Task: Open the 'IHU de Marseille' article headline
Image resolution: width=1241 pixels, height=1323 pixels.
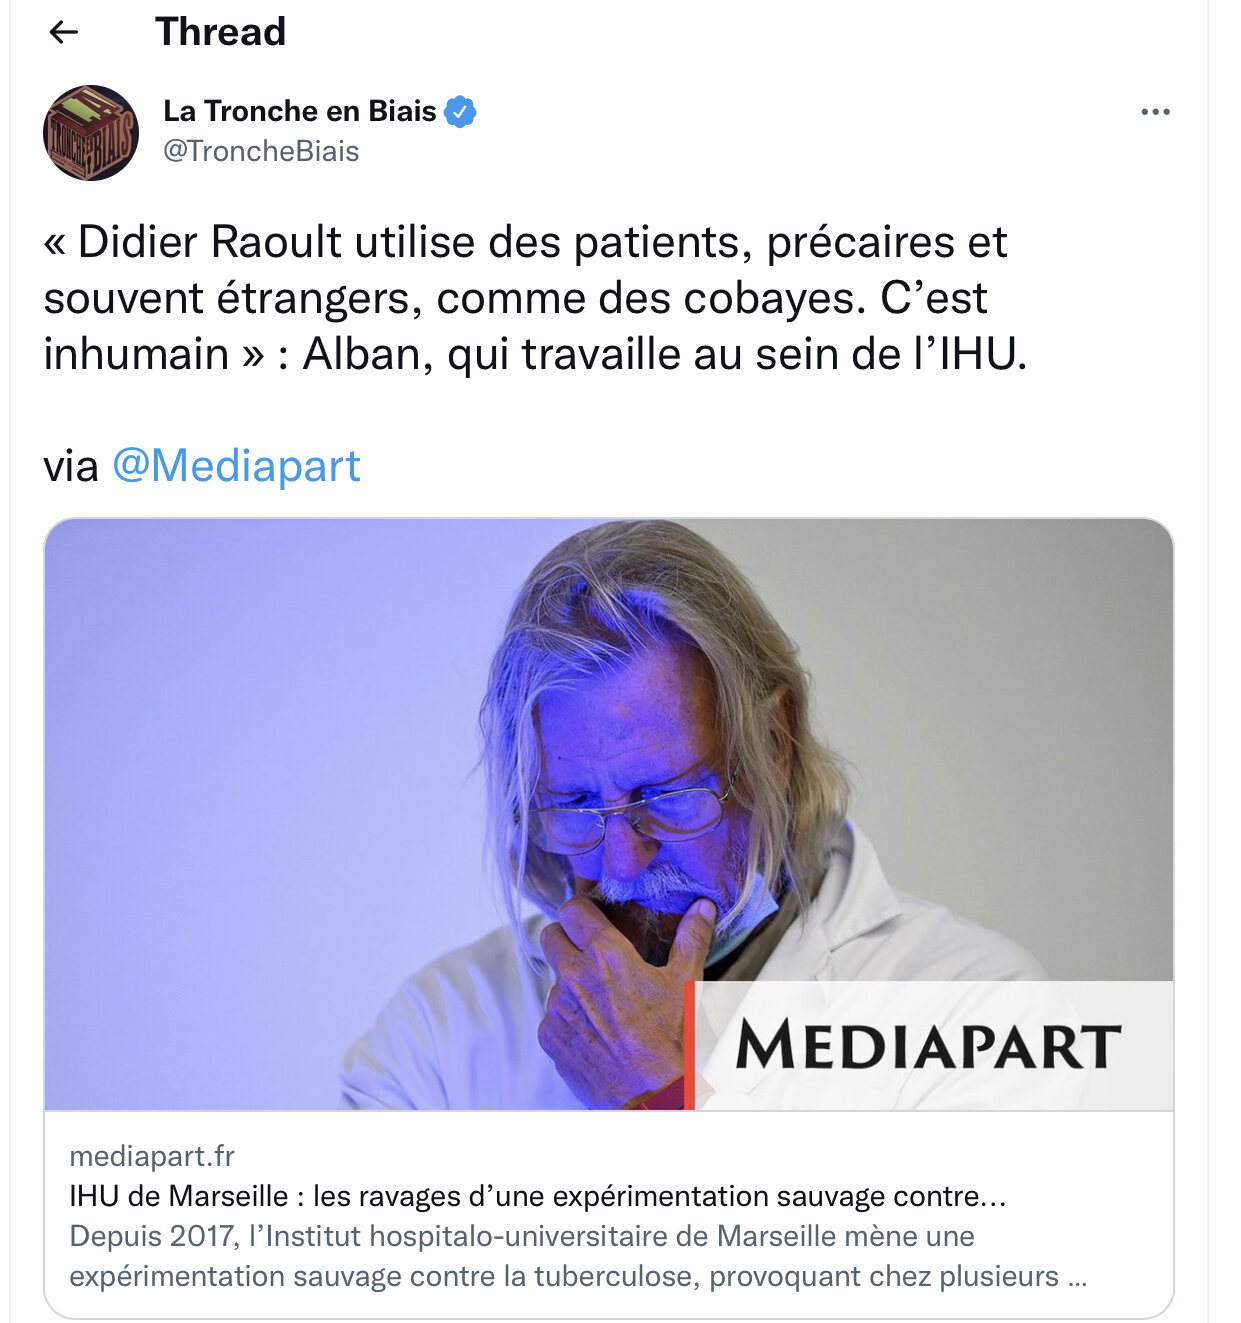Action: click(x=538, y=1196)
